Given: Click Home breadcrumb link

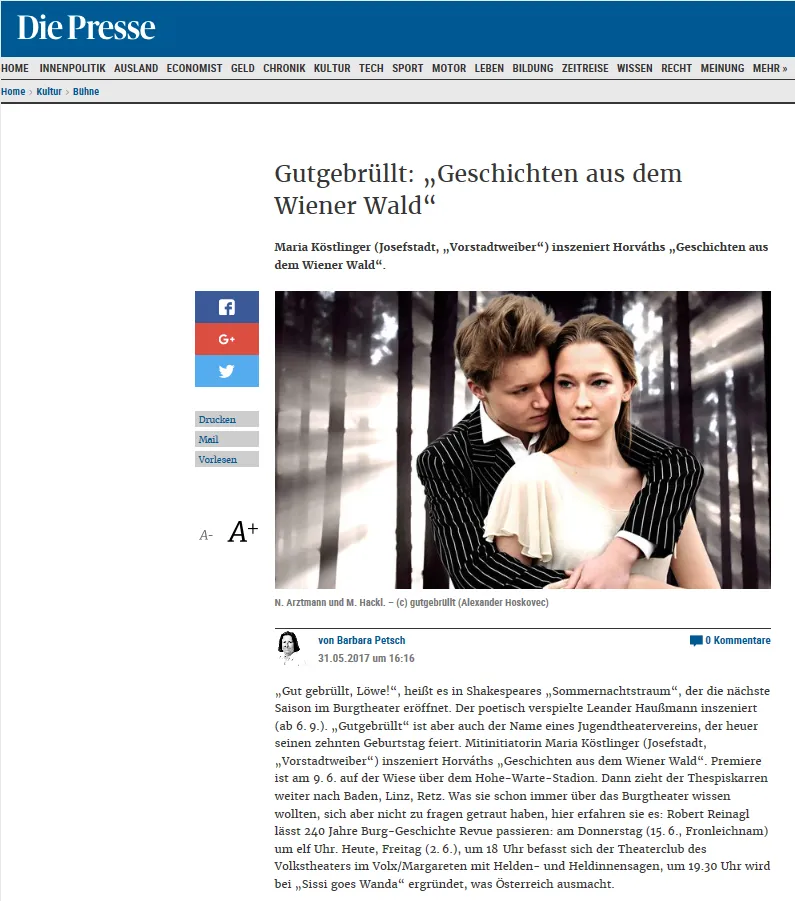Looking at the screenshot, I should click(13, 91).
